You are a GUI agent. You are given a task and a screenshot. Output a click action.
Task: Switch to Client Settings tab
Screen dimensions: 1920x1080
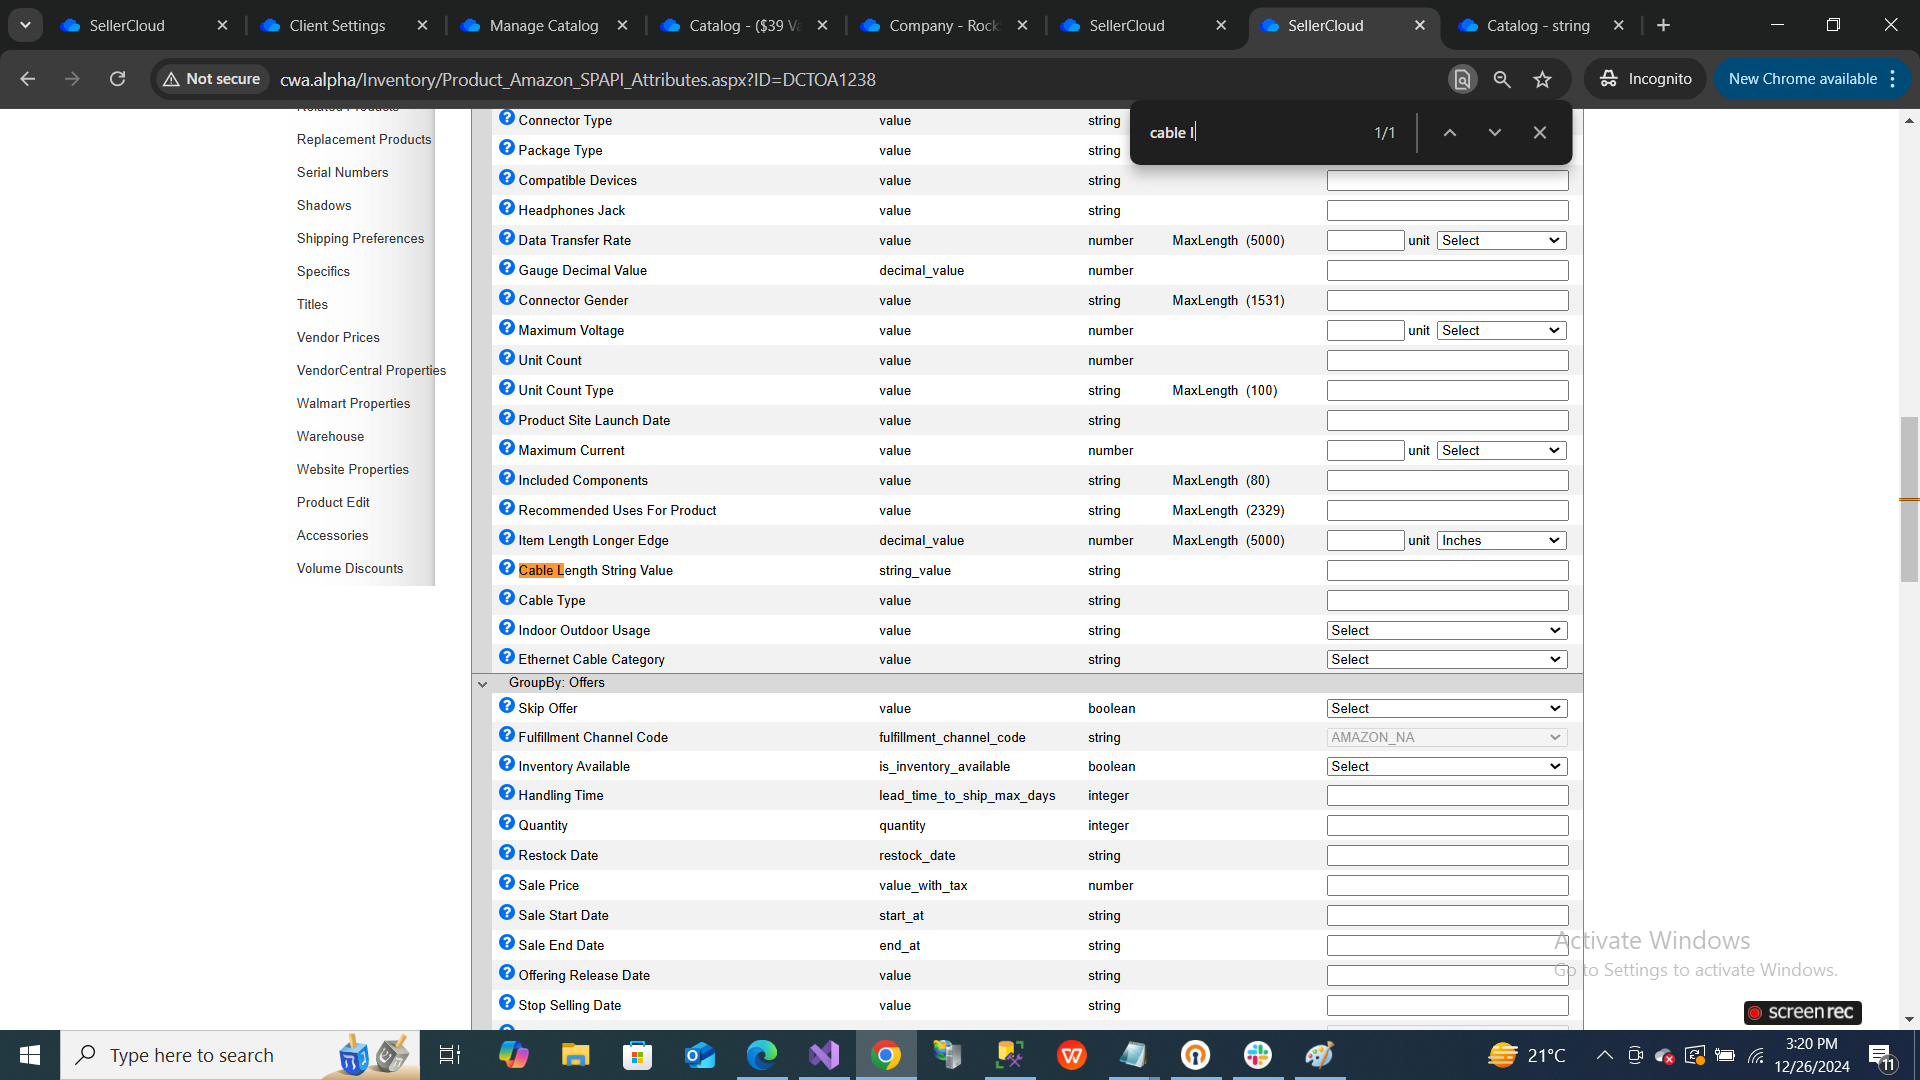[x=337, y=25]
